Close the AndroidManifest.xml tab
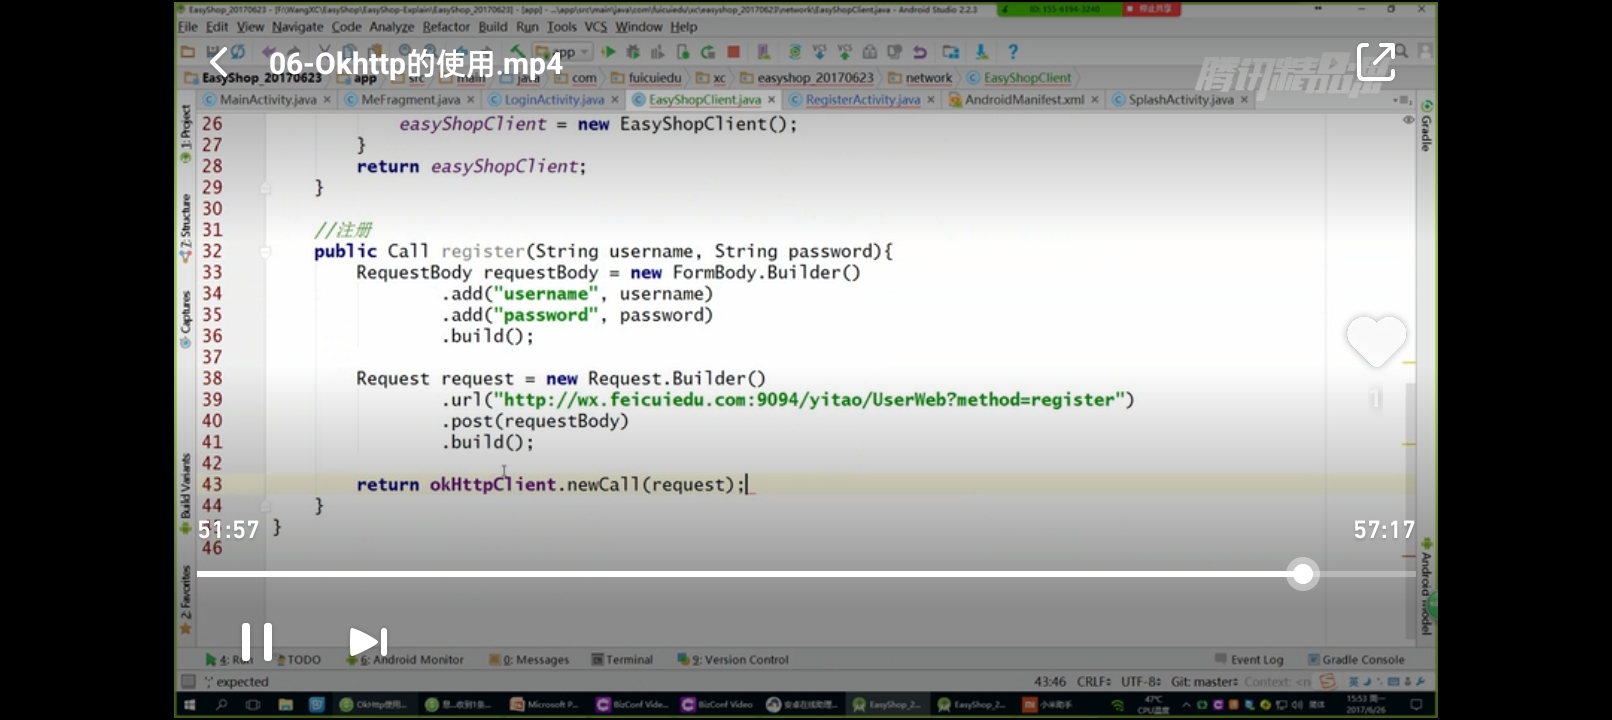The height and width of the screenshot is (720, 1612). pos(1095,100)
